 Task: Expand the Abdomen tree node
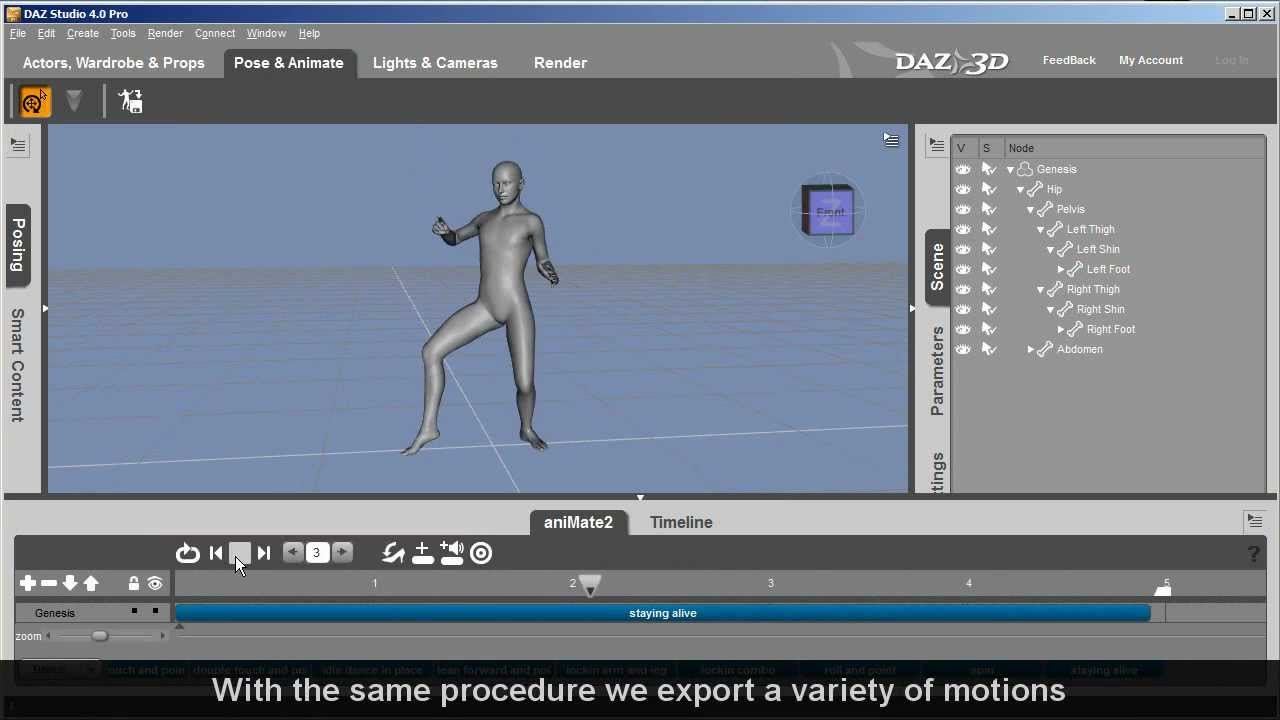pos(1030,349)
